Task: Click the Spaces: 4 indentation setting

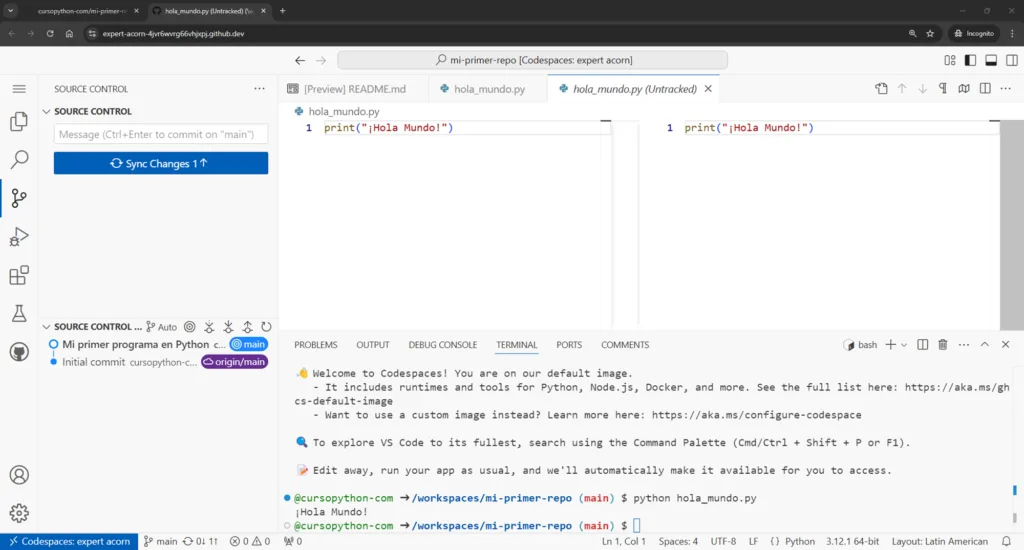Action: coord(678,542)
